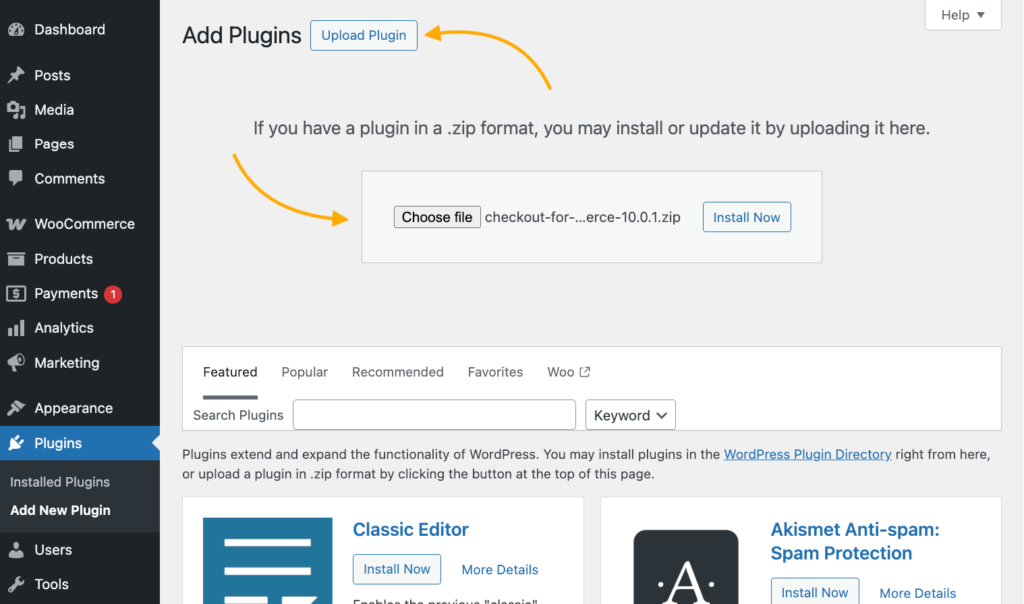This screenshot has height=604, width=1024.
Task: Click the Dashboard gauge icon in sidebar
Action: [16, 30]
